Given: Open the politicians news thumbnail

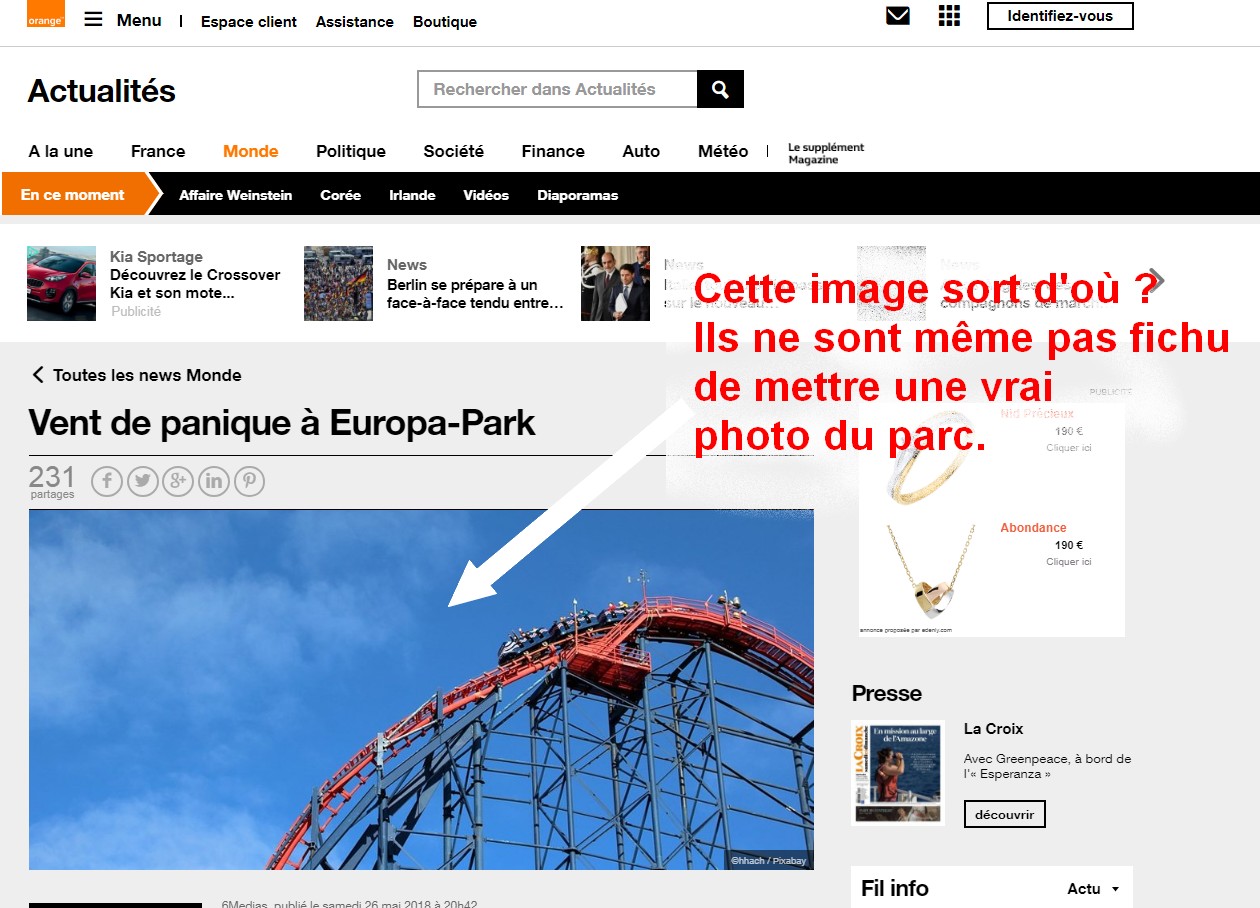Looking at the screenshot, I should (615, 283).
